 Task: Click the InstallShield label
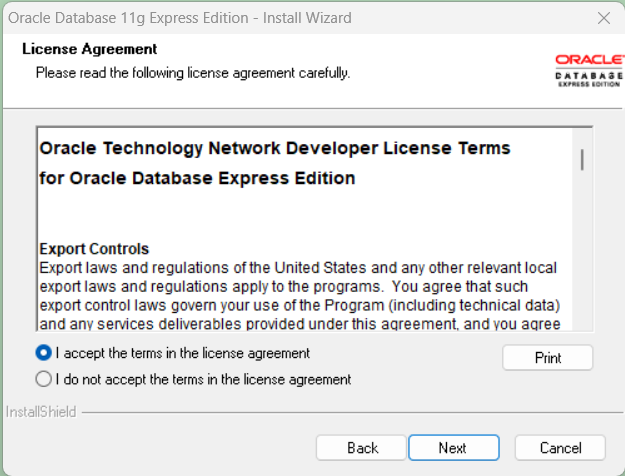point(41,412)
